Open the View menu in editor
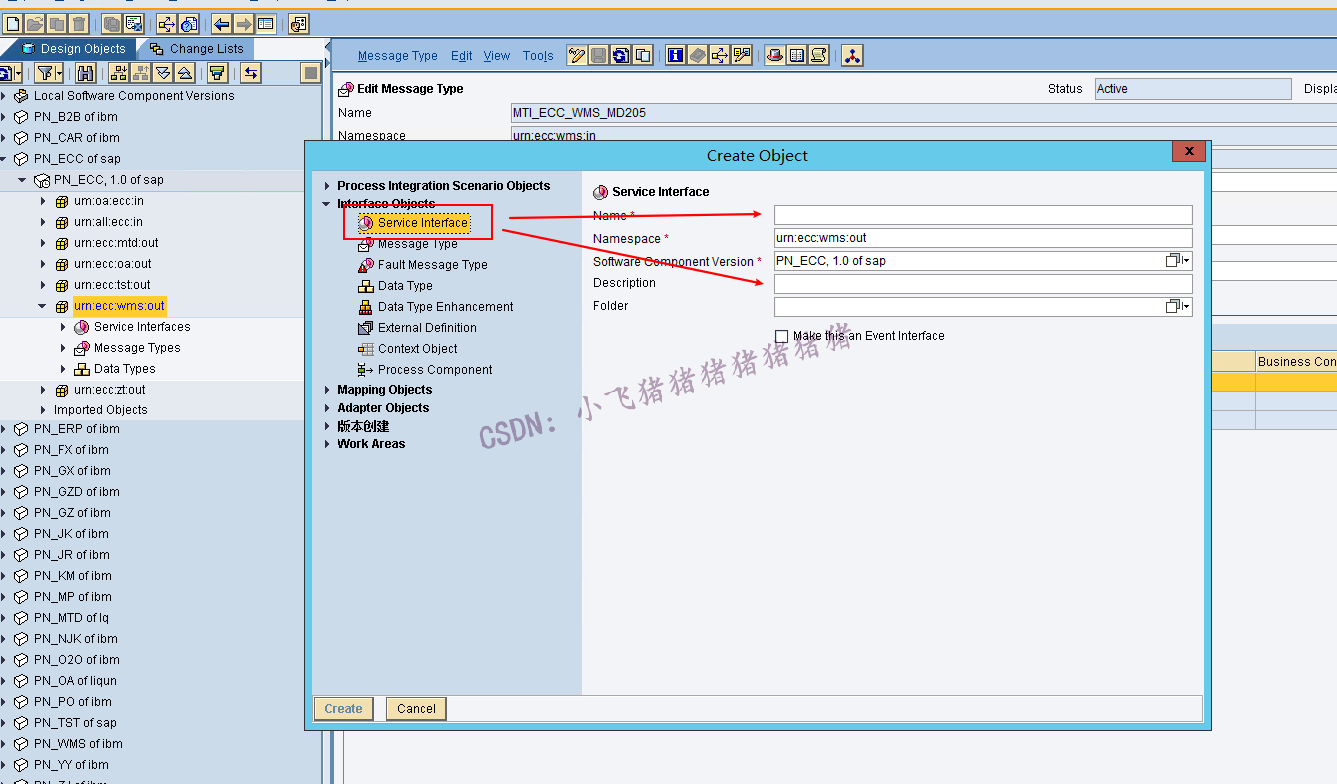 (497, 56)
